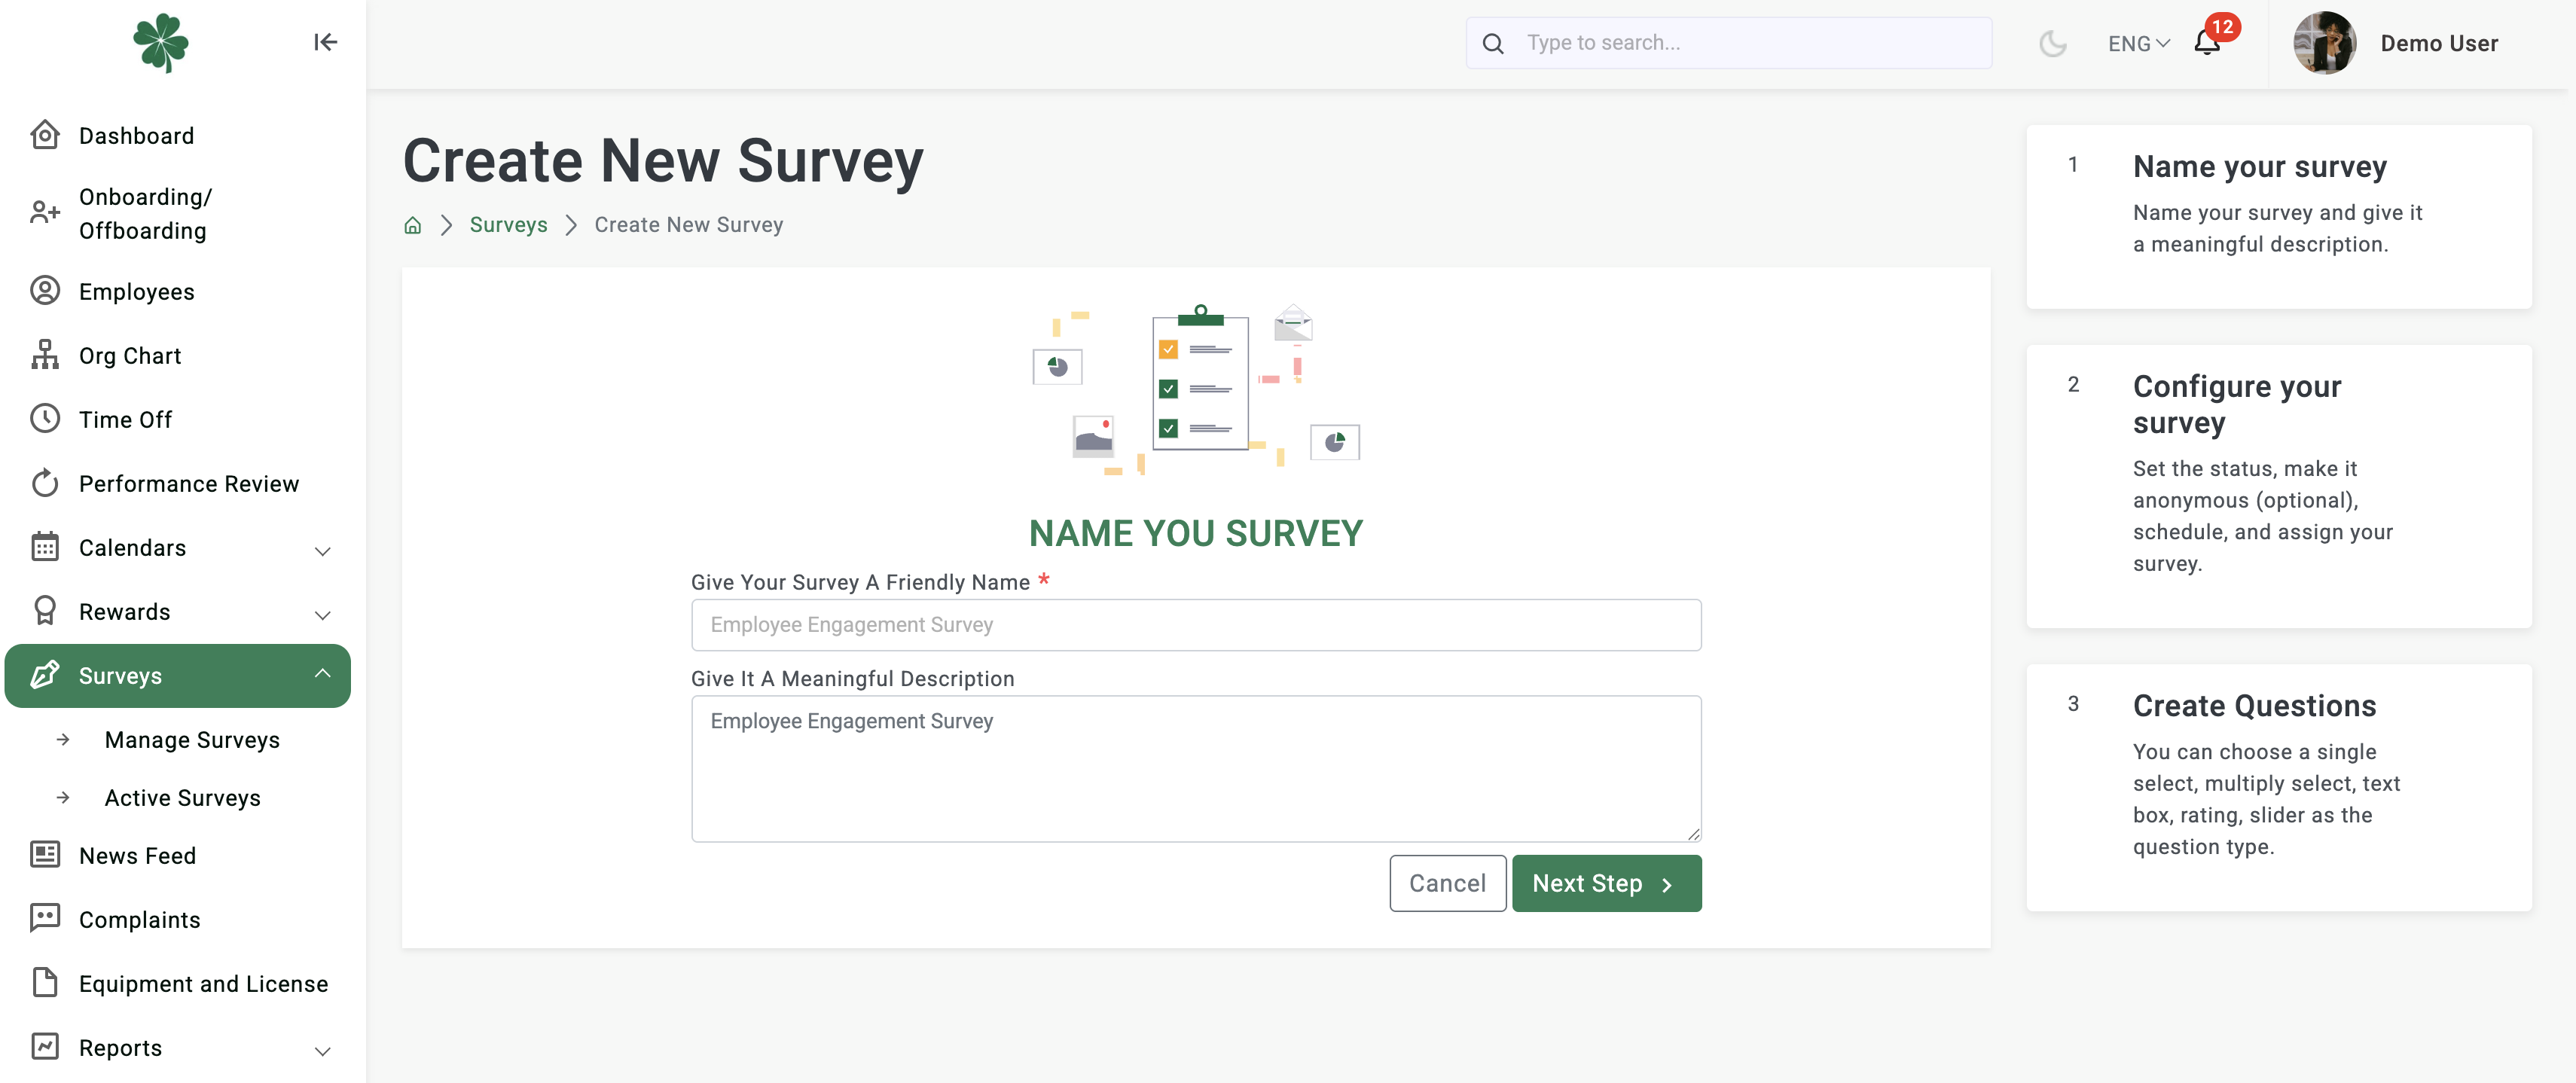This screenshot has width=2576, height=1083.
Task: Collapse the sidebar with the arrow icon
Action: point(325,42)
